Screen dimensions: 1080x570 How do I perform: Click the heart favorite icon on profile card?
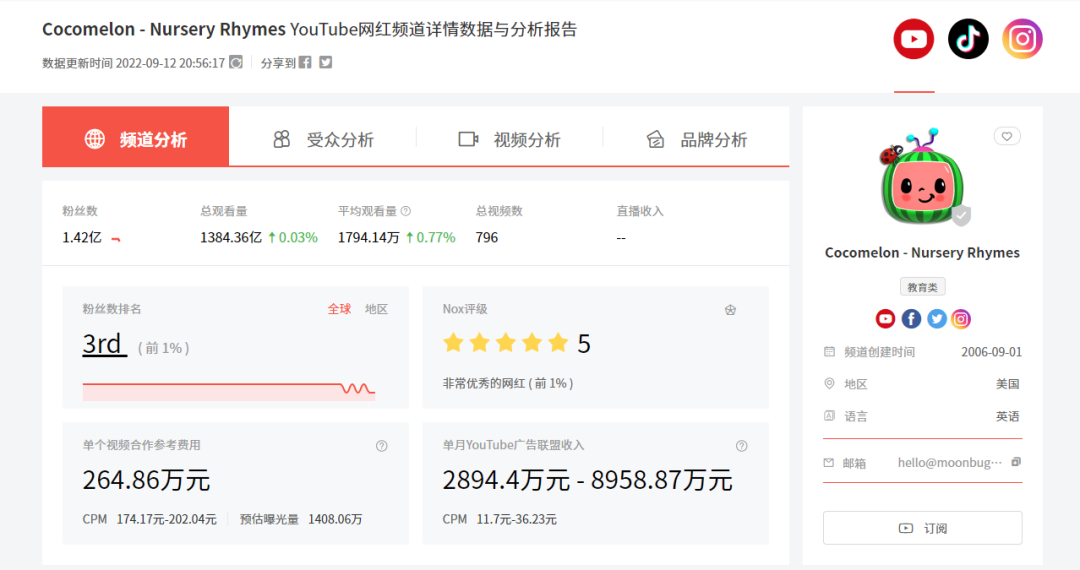pos(1007,136)
